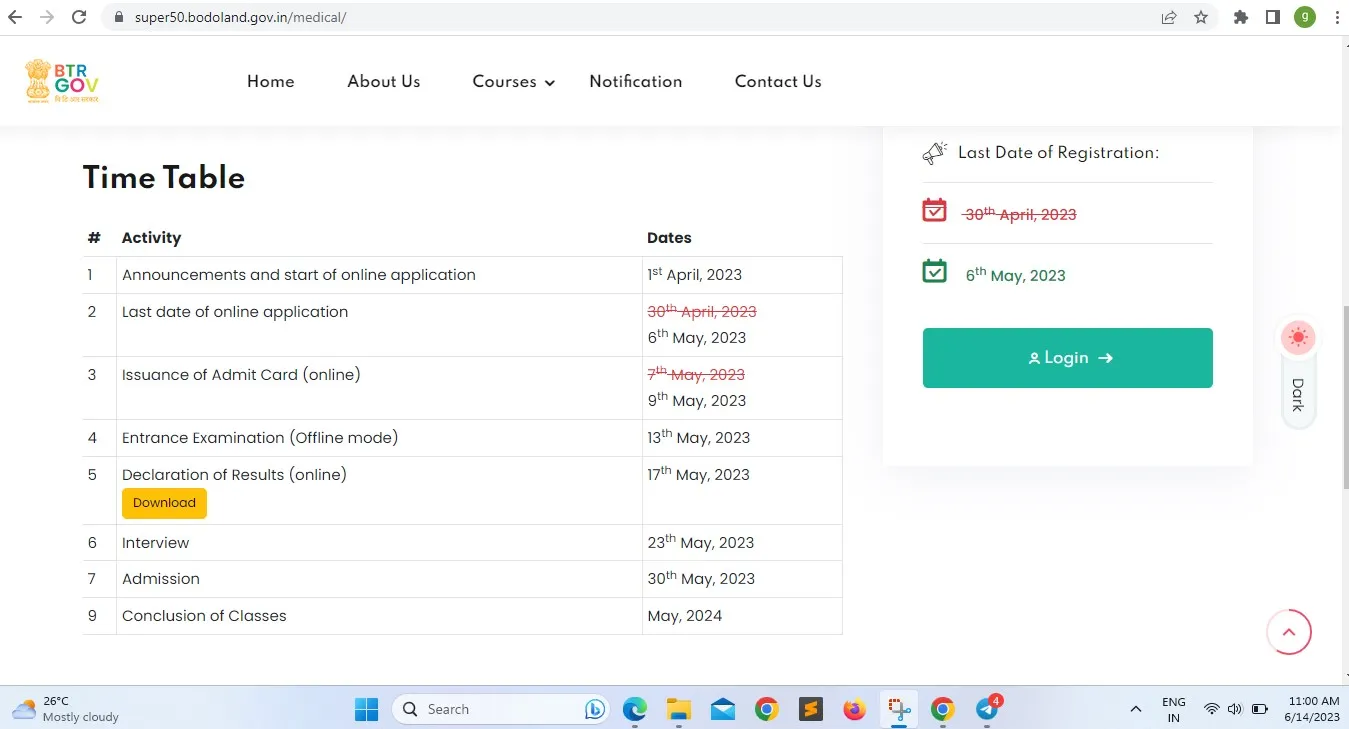Viewport: 1349px width, 729px height.
Task: Open the Telegram app in taskbar
Action: point(988,709)
